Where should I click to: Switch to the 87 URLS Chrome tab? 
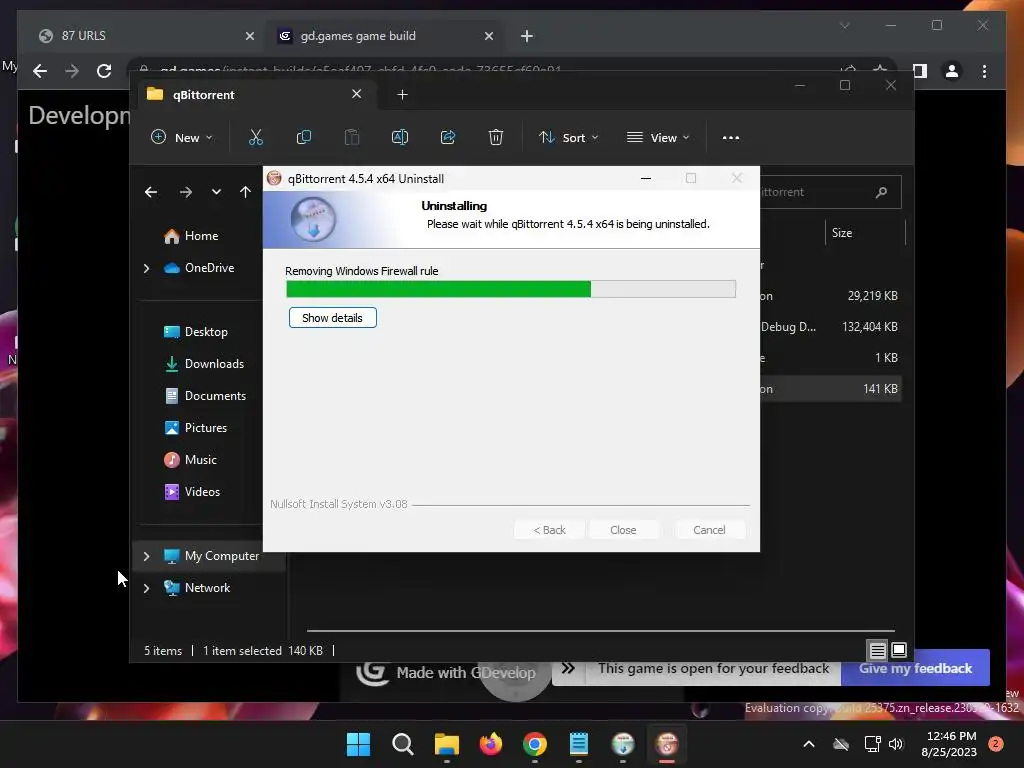click(146, 36)
